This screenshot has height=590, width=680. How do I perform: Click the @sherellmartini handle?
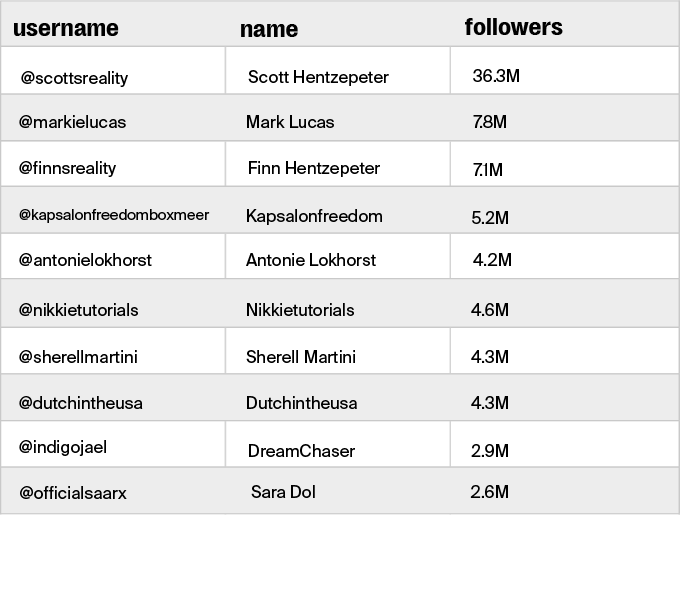point(78,357)
